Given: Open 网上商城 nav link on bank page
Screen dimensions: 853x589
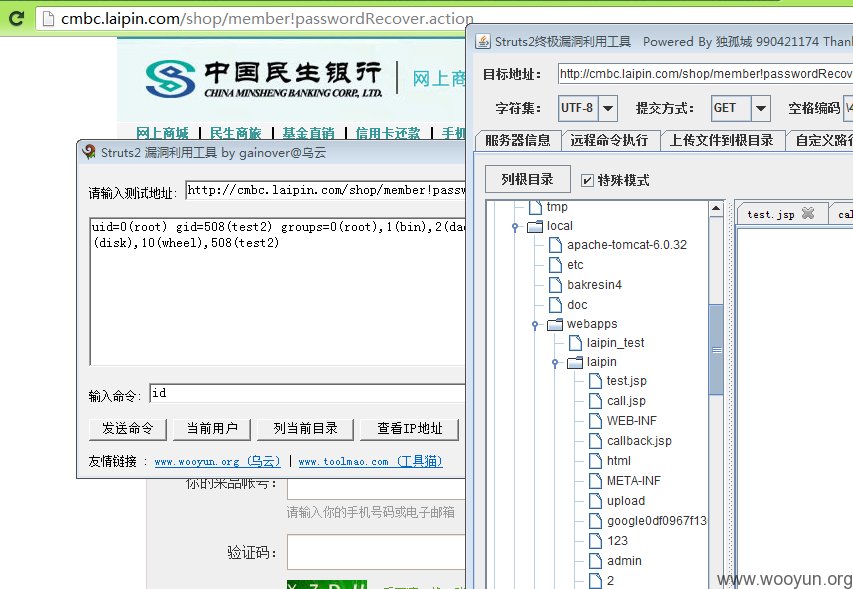Looking at the screenshot, I should (162, 133).
